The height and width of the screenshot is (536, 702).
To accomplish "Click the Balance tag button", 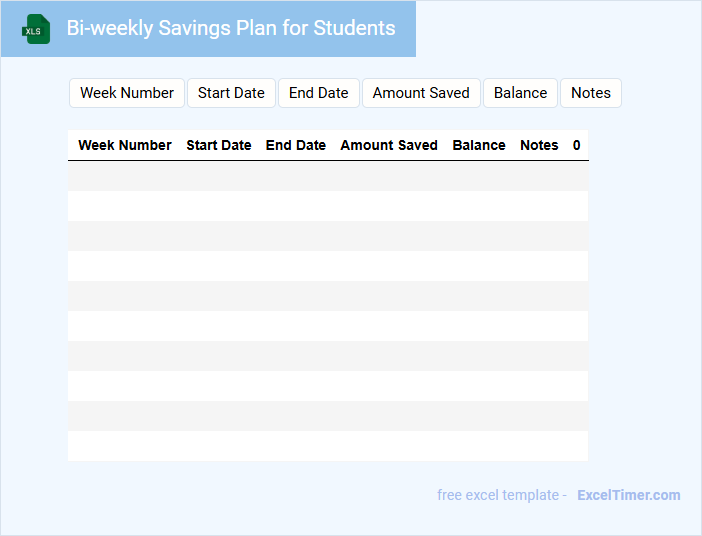I will (x=520, y=93).
